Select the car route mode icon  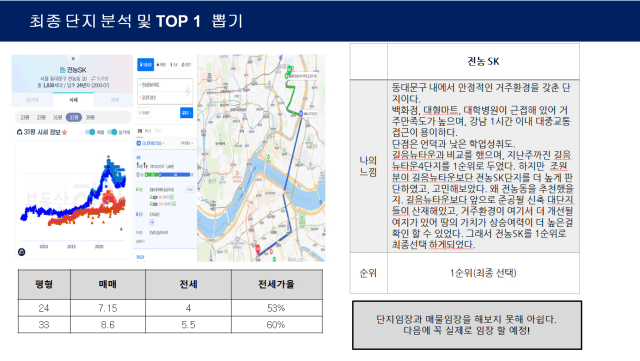click(x=162, y=65)
